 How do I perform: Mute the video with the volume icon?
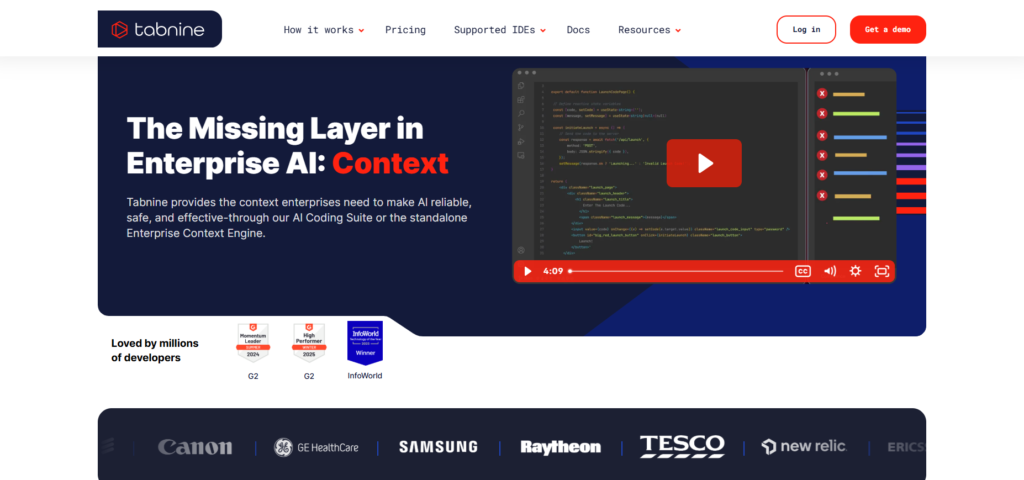pyautogui.click(x=829, y=271)
